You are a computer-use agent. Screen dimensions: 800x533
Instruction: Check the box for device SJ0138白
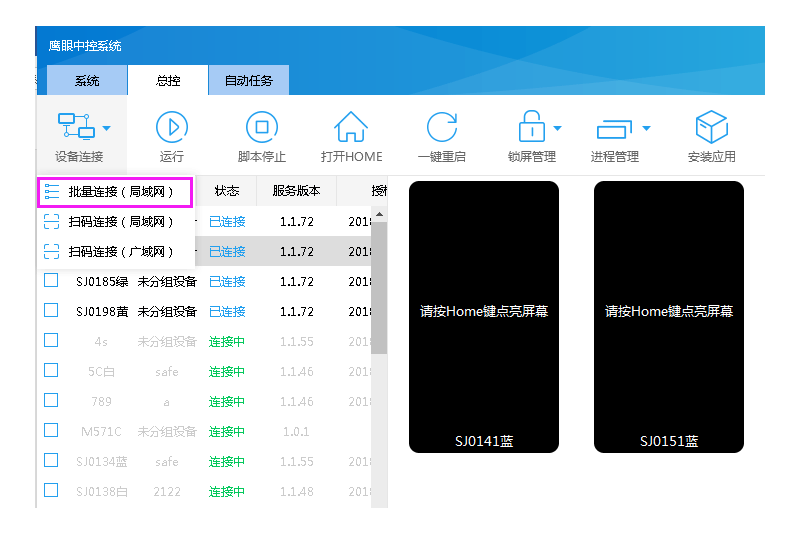tap(51, 490)
